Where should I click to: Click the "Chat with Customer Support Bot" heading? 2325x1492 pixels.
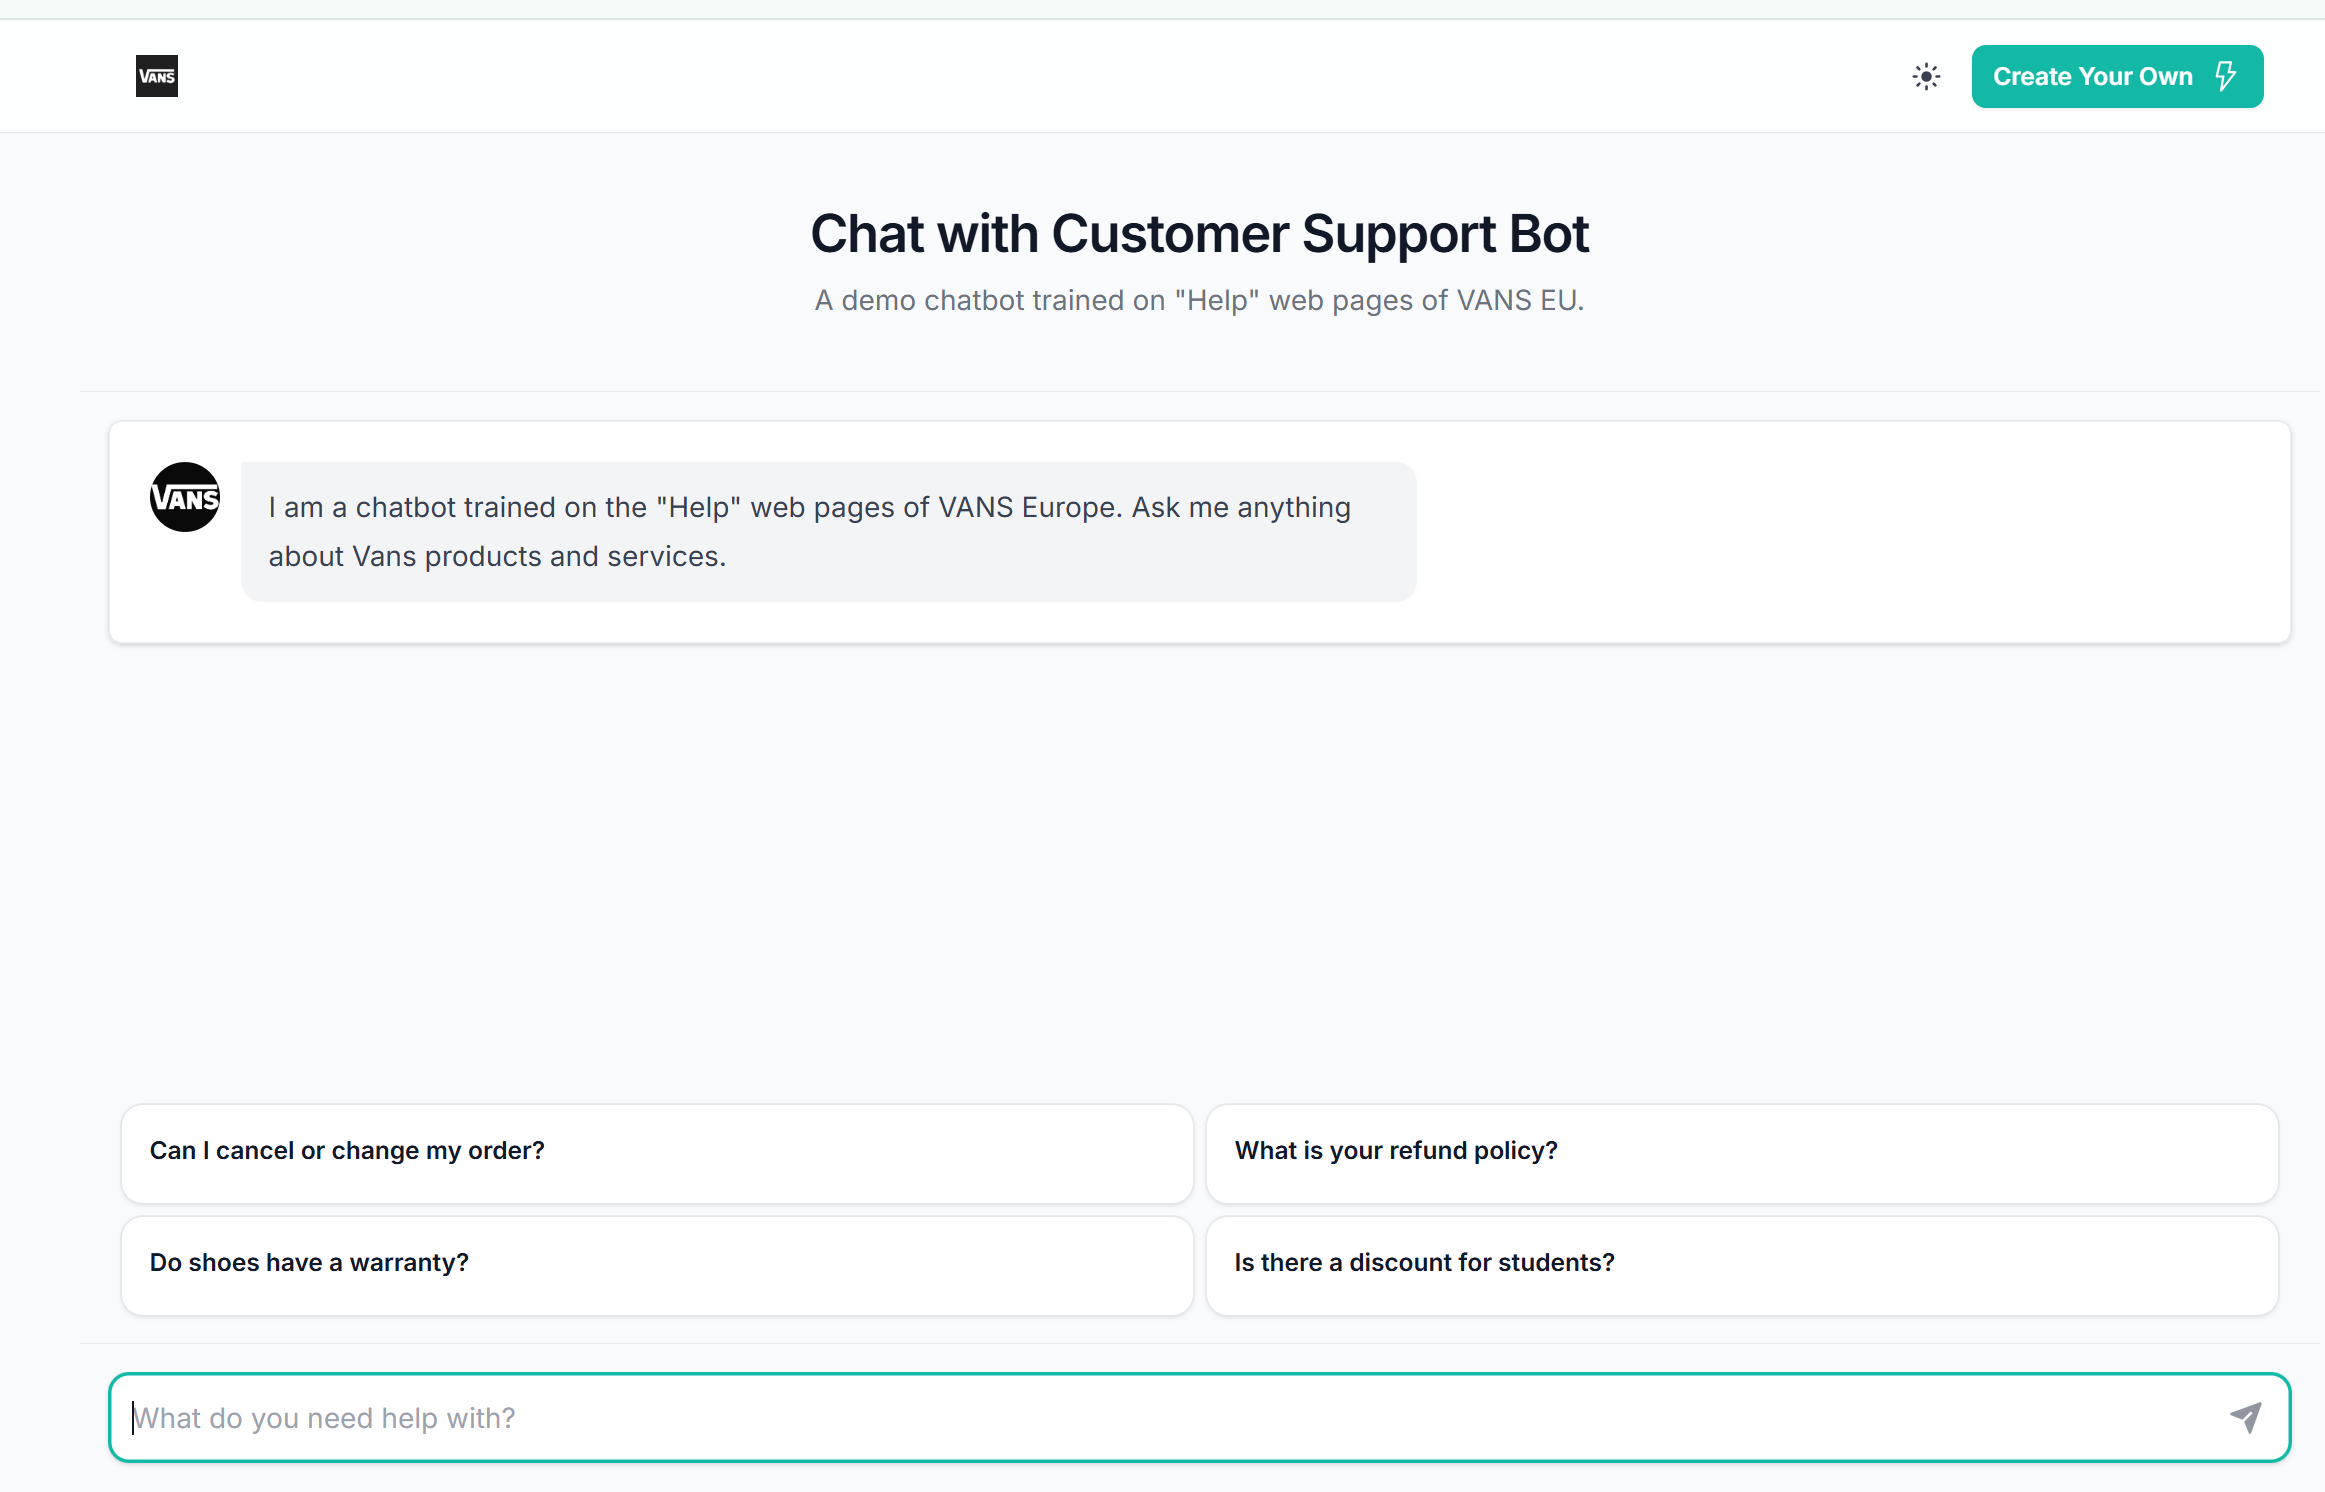tap(1199, 234)
